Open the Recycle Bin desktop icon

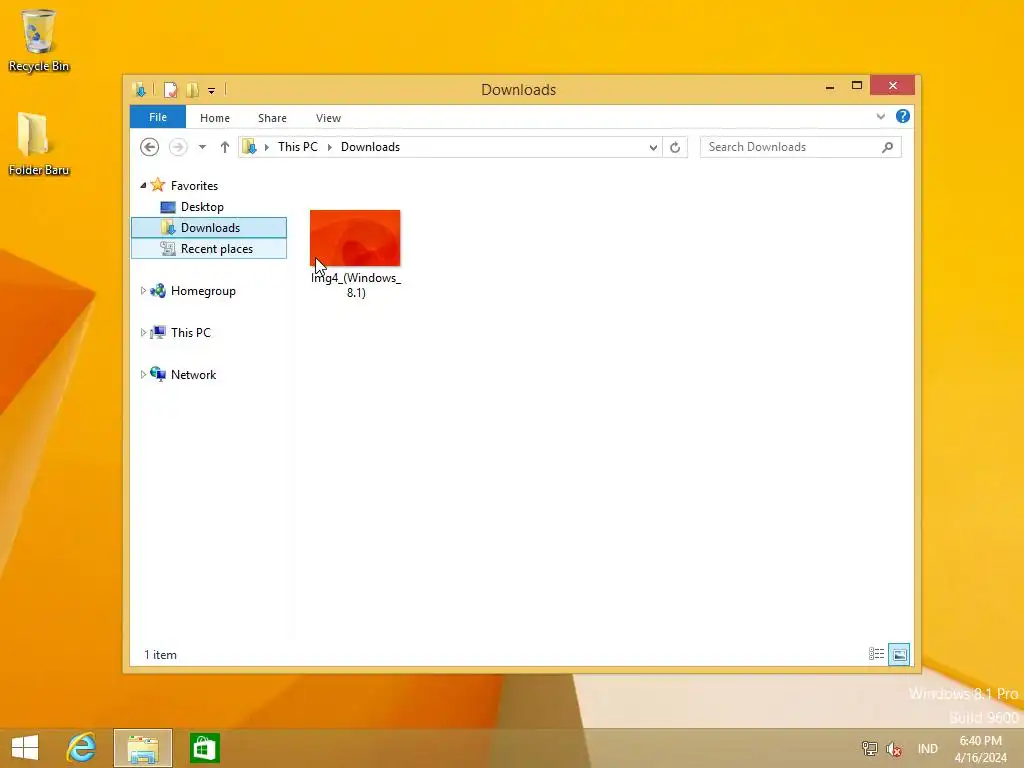[x=39, y=40]
